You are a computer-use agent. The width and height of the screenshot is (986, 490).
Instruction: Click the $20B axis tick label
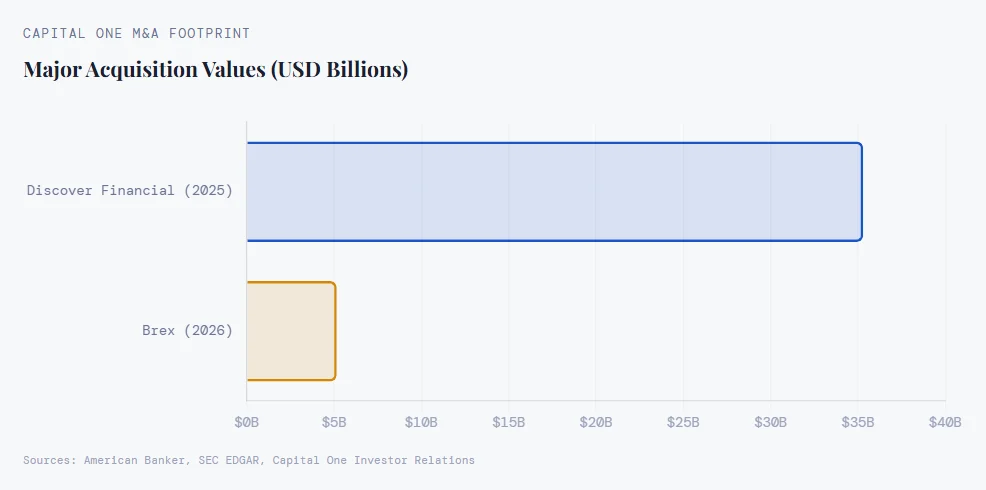[596, 422]
